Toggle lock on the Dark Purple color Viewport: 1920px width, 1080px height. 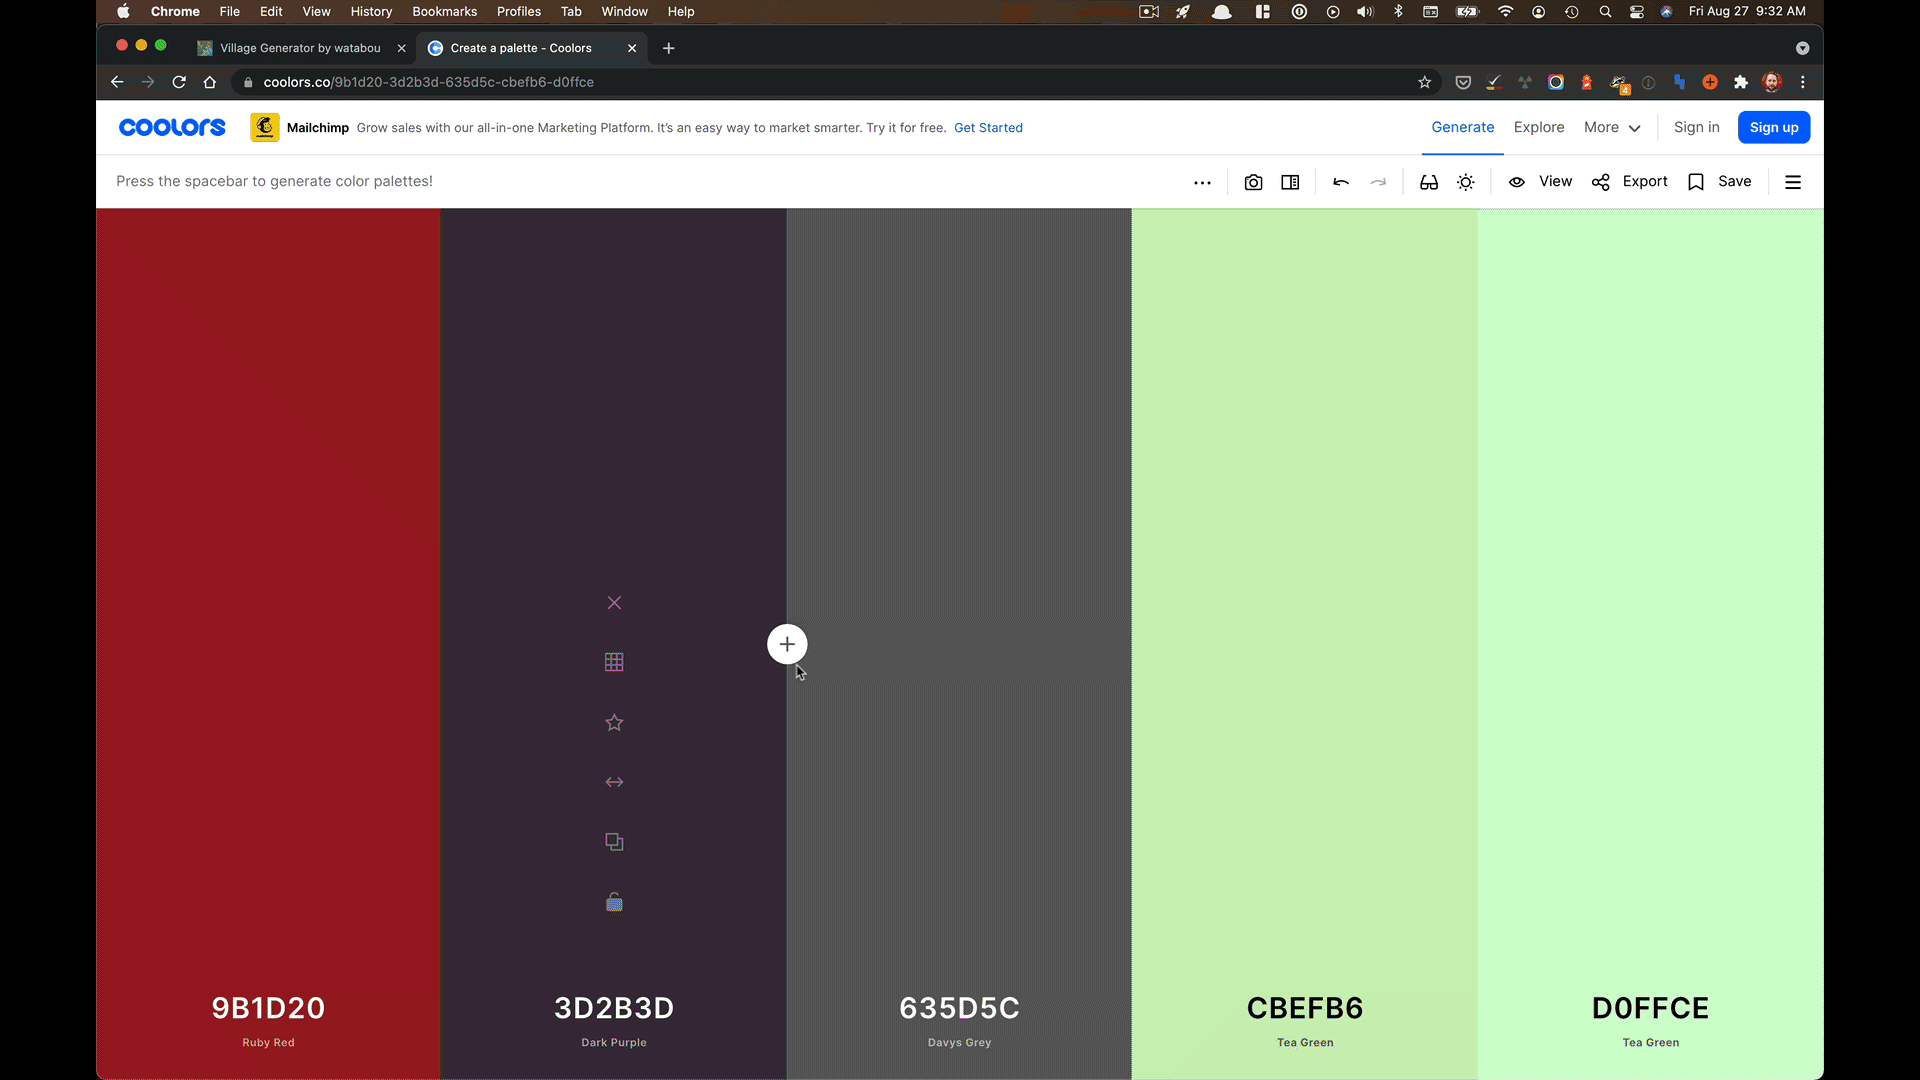614,902
